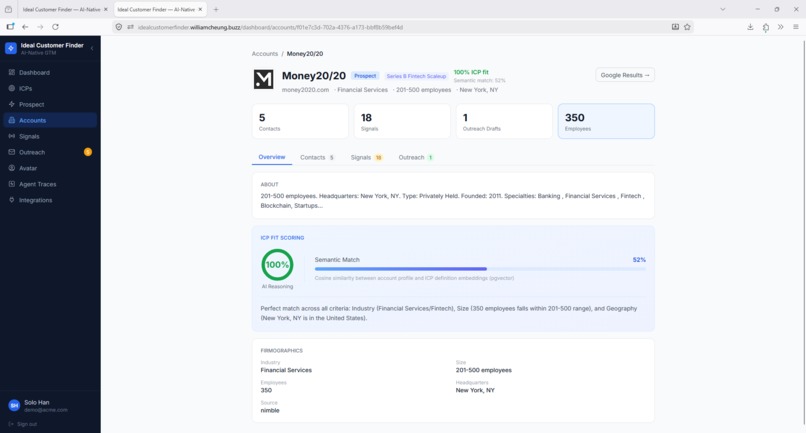This screenshot has width=806, height=433.
Task: Switch to the Outreach tab
Action: point(416,157)
